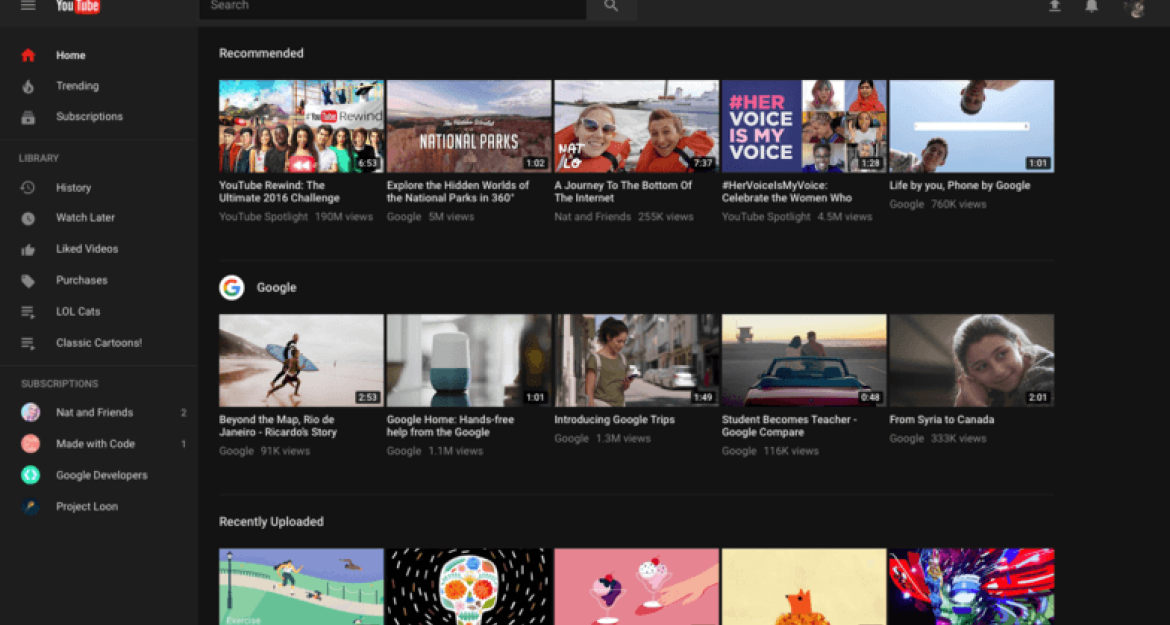1170x625 pixels.
Task: Click the Subscriptions sidebar icon
Action: click(x=28, y=117)
